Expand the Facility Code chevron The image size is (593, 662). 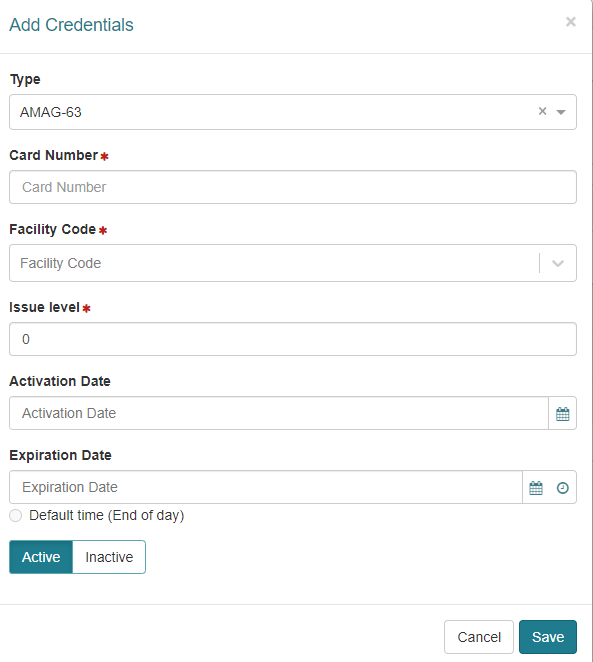point(558,263)
